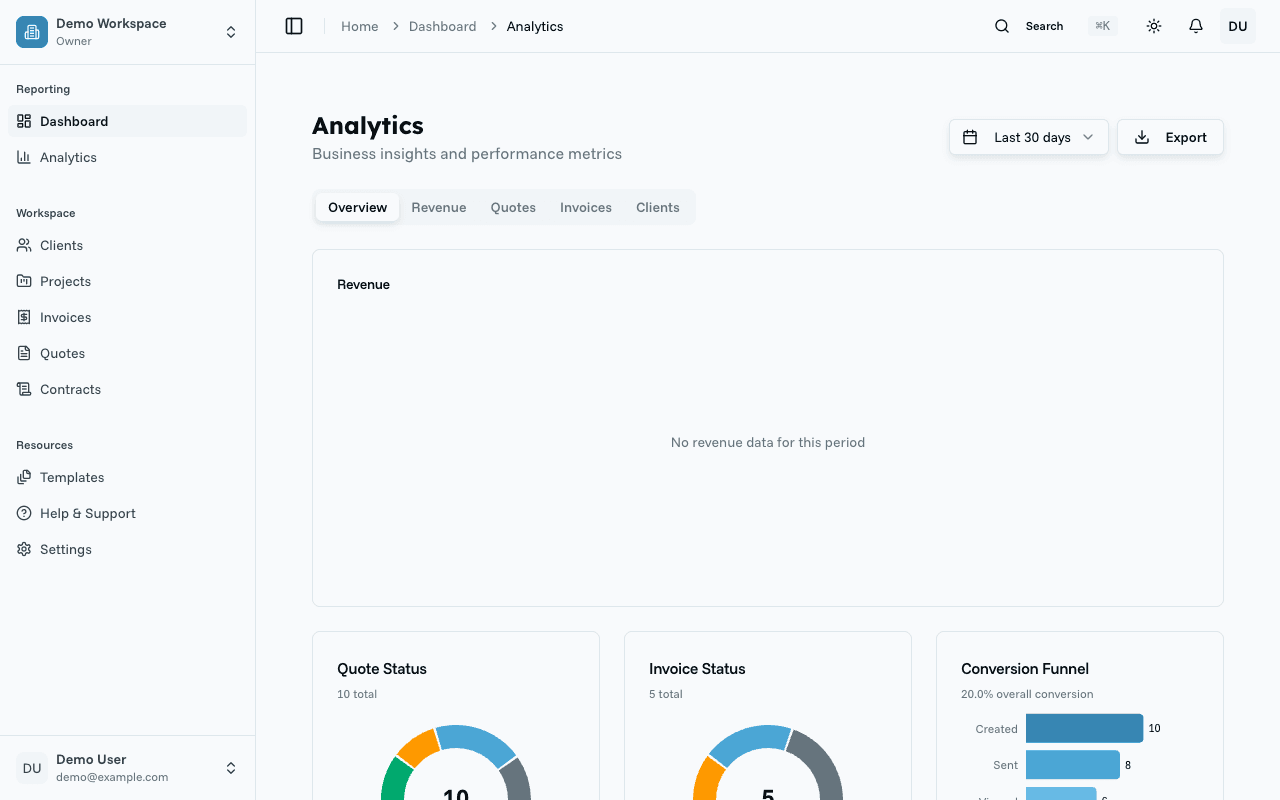This screenshot has width=1280, height=800.
Task: Click 'Business insights and performance metrics' subtitle
Action: (467, 154)
